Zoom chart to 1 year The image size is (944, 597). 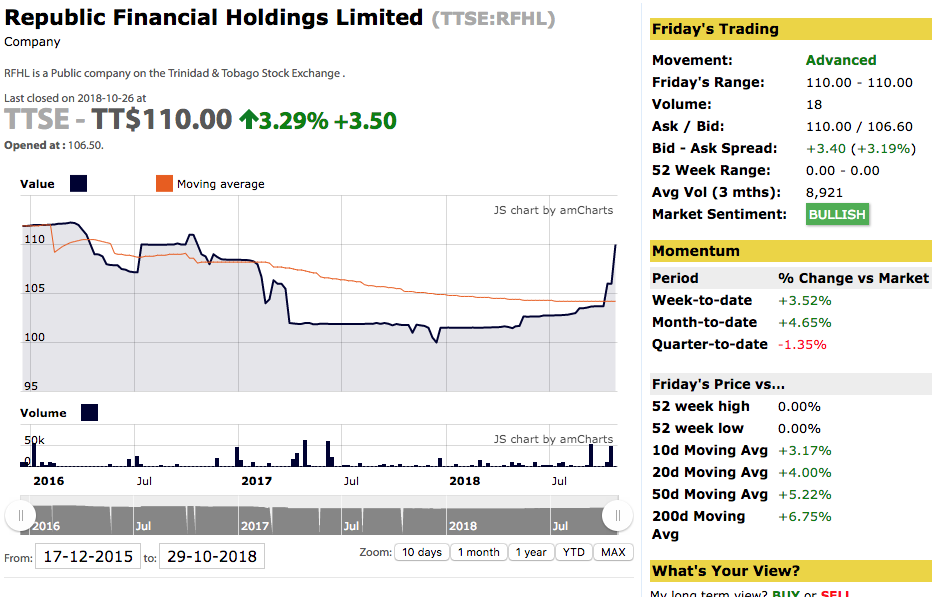coord(531,552)
